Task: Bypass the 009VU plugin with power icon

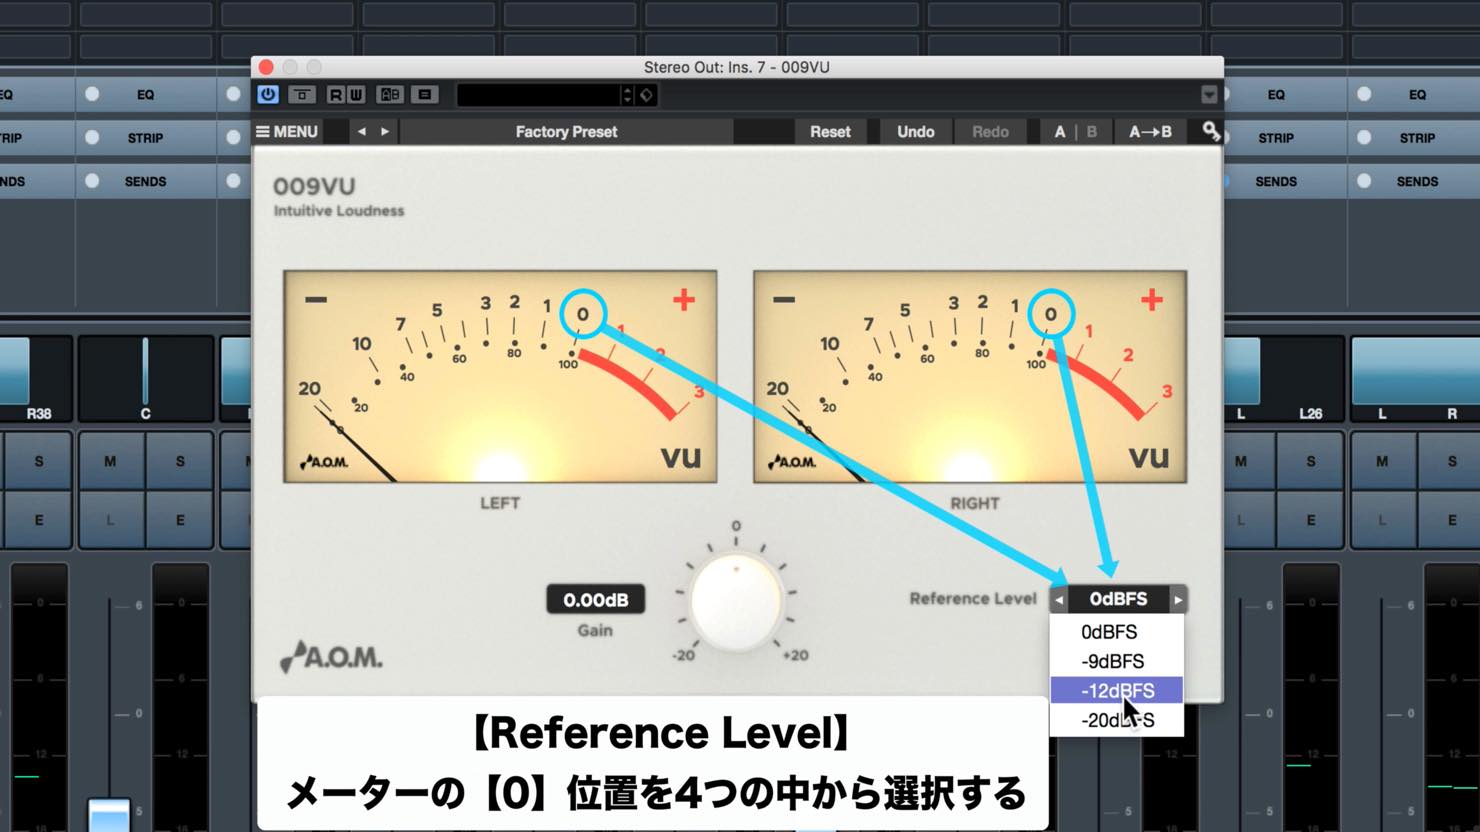Action: [x=268, y=95]
